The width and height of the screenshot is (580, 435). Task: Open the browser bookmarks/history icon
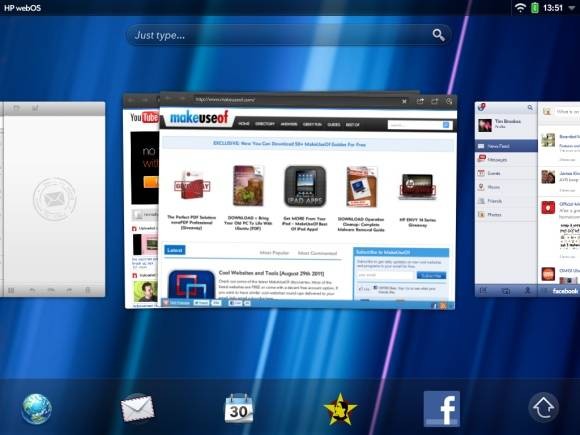click(x=449, y=101)
